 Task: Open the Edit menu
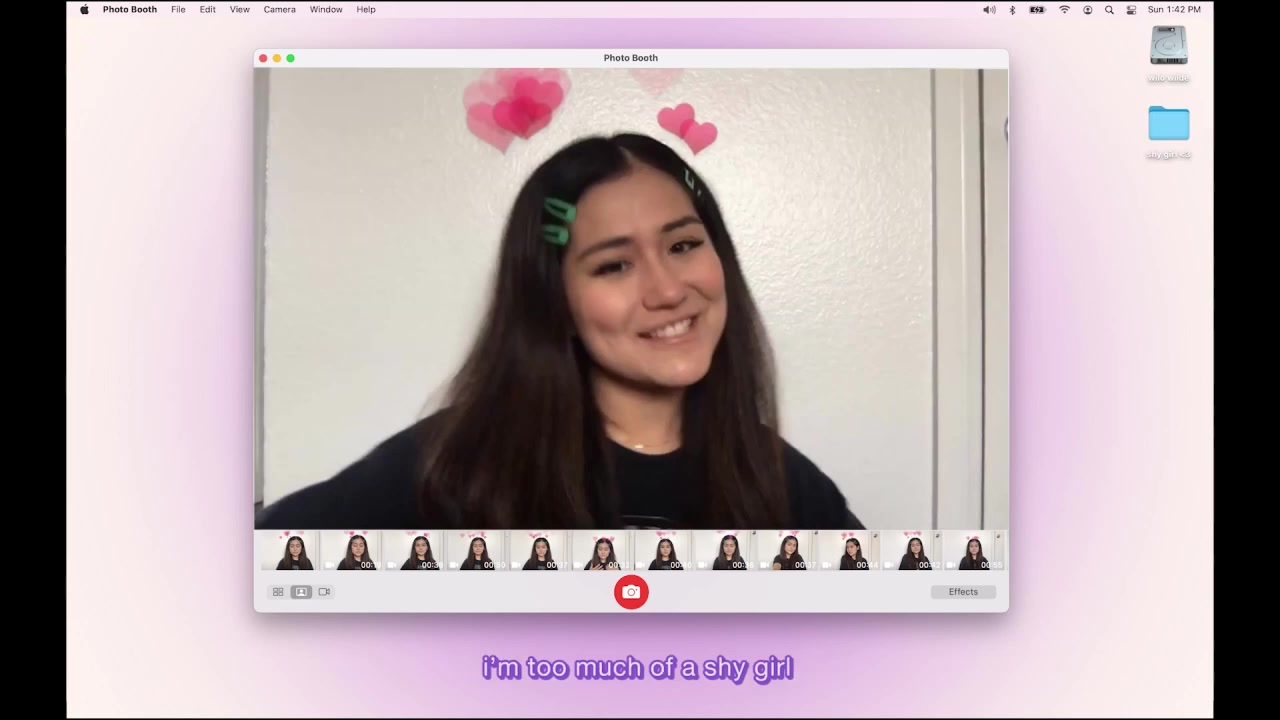(x=207, y=9)
